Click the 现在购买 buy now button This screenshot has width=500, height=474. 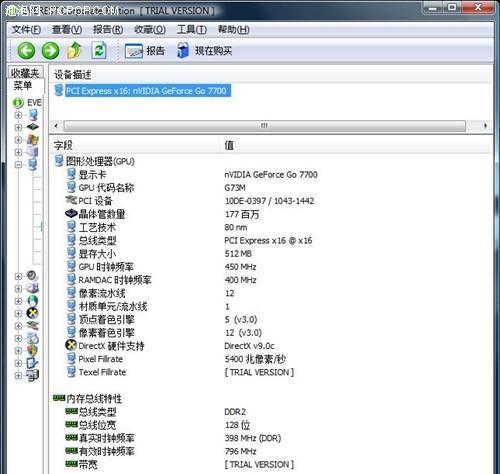(204, 51)
